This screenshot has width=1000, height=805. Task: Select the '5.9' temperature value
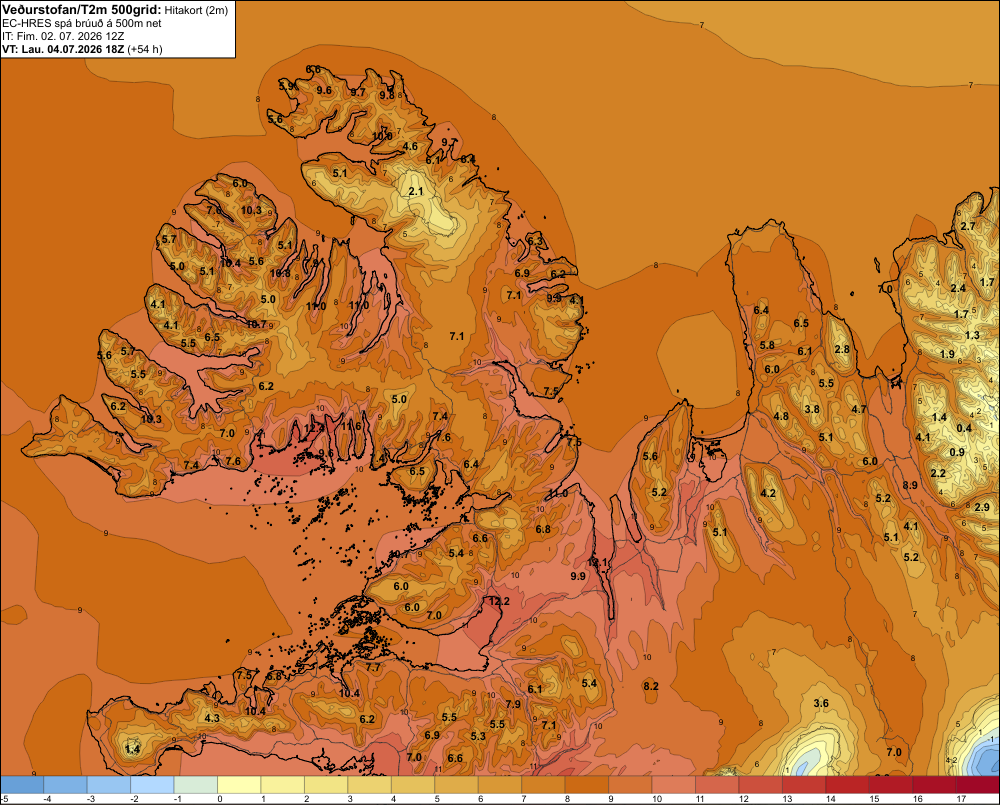[286, 85]
